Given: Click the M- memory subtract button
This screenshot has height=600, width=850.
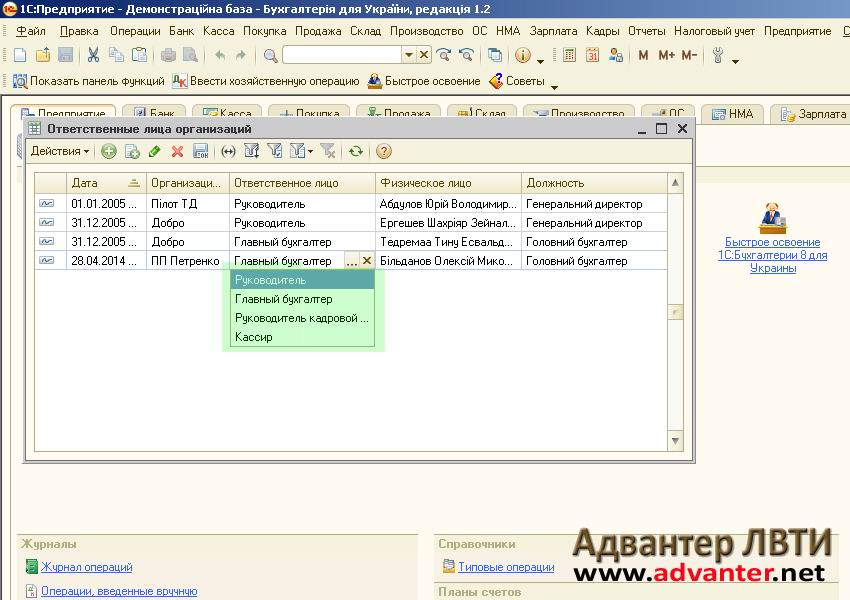Looking at the screenshot, I should 689,55.
